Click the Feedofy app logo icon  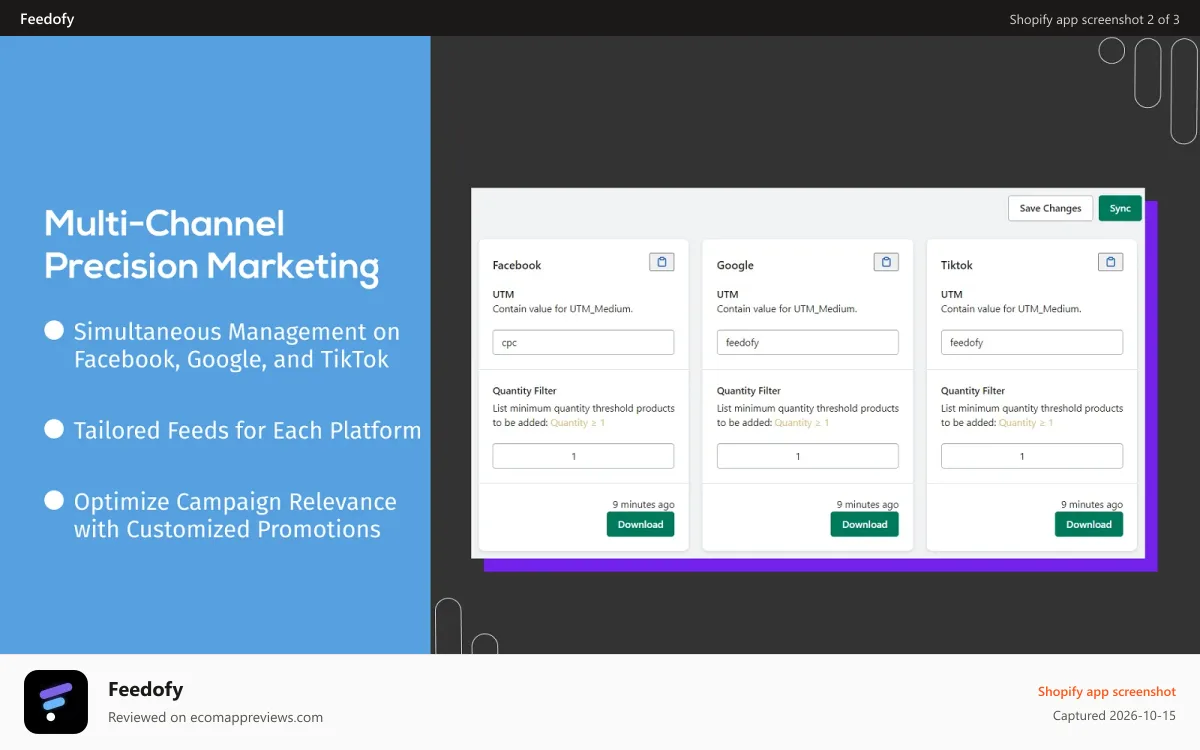[x=56, y=702]
